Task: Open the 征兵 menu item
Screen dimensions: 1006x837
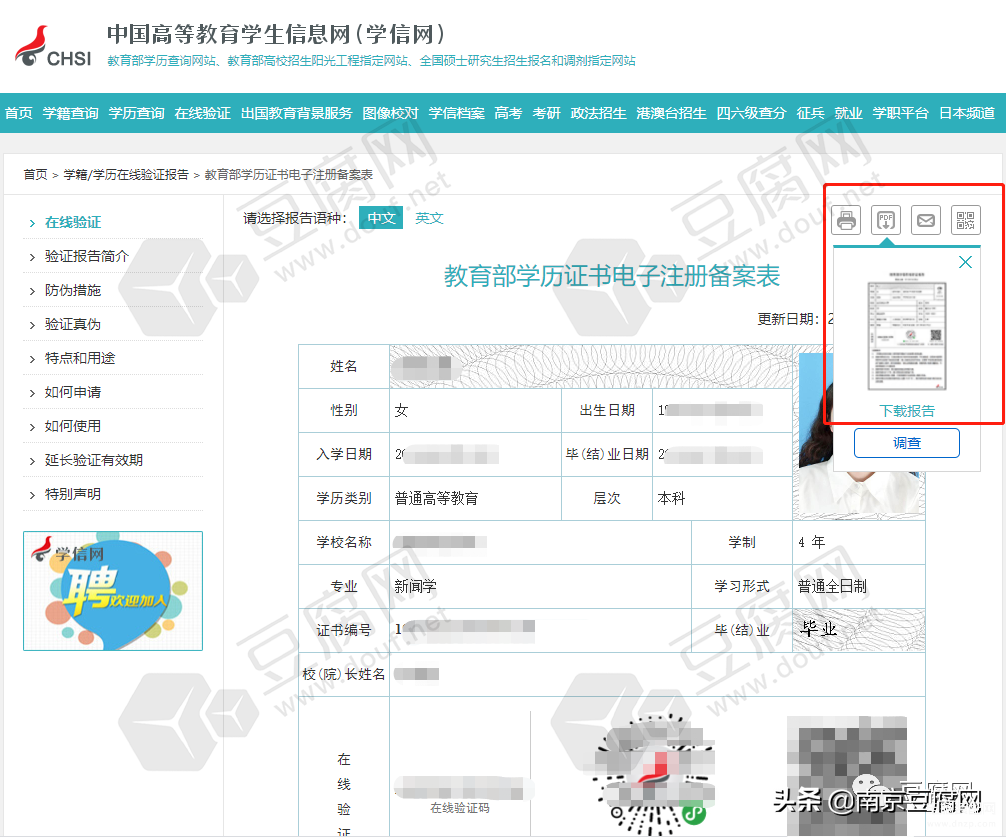Action: click(810, 114)
